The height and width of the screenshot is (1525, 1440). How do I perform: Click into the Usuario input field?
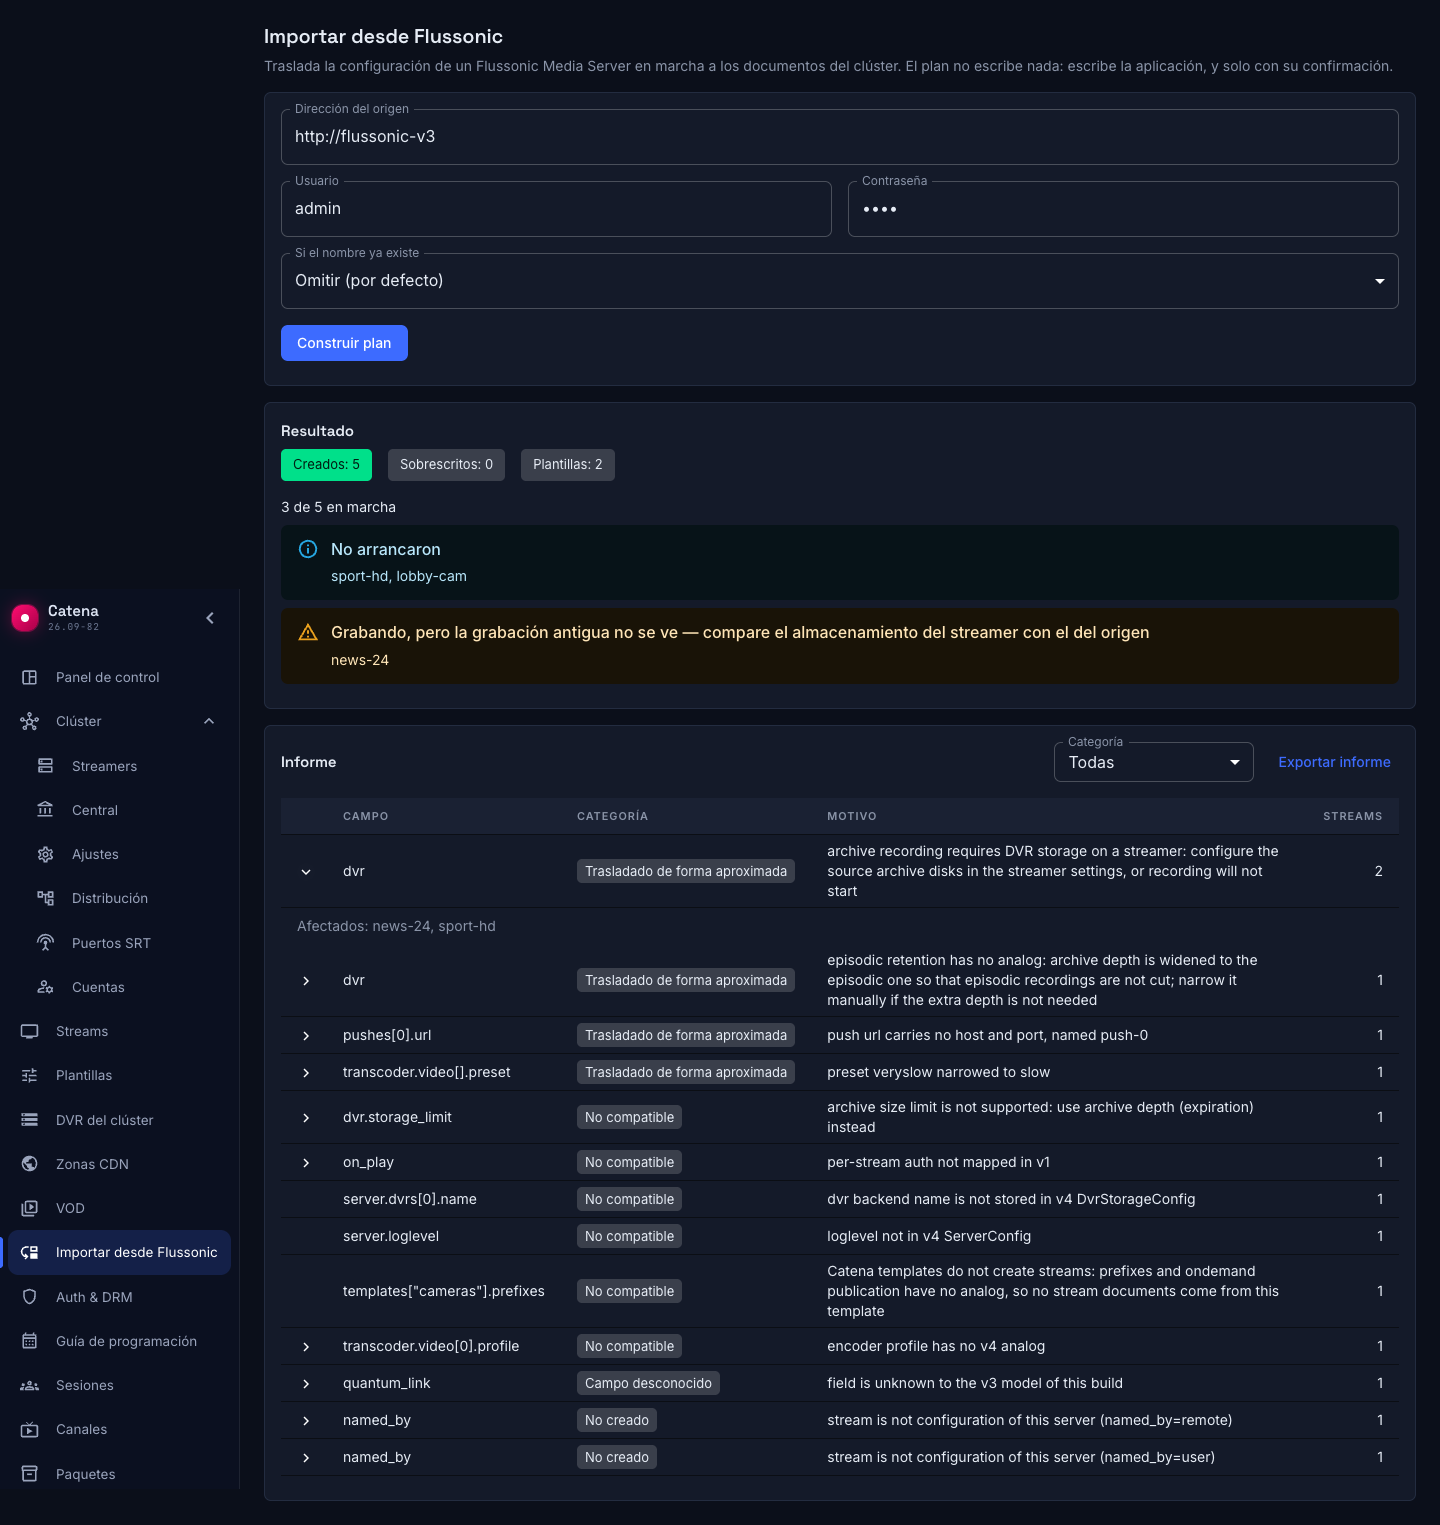coord(556,209)
